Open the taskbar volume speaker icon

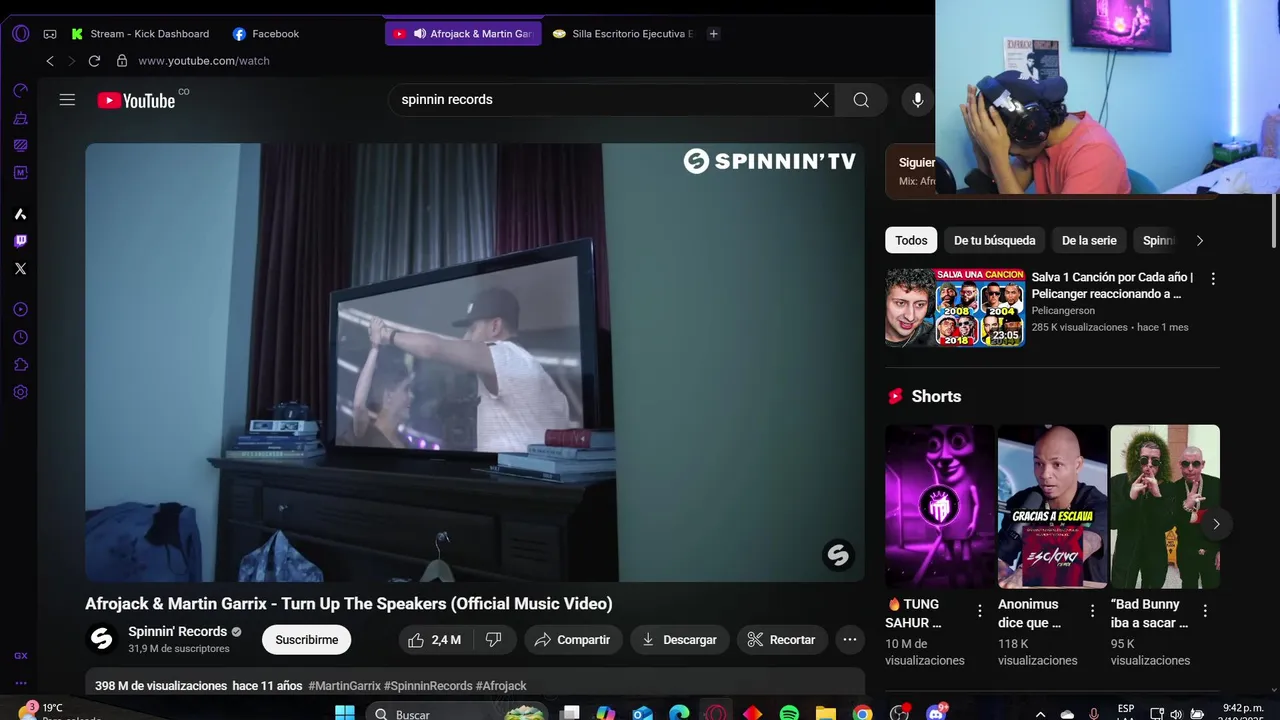coord(1175,714)
